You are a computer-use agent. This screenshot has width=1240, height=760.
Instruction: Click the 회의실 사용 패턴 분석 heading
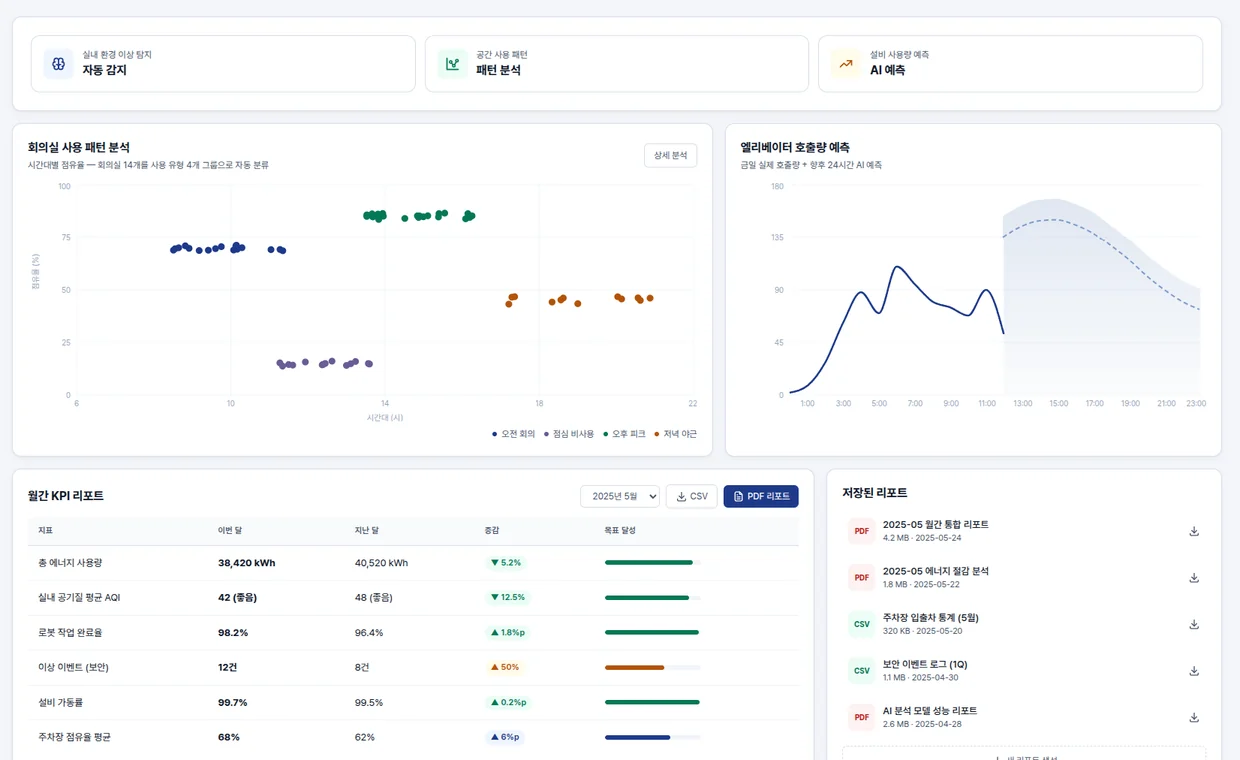(x=79, y=148)
